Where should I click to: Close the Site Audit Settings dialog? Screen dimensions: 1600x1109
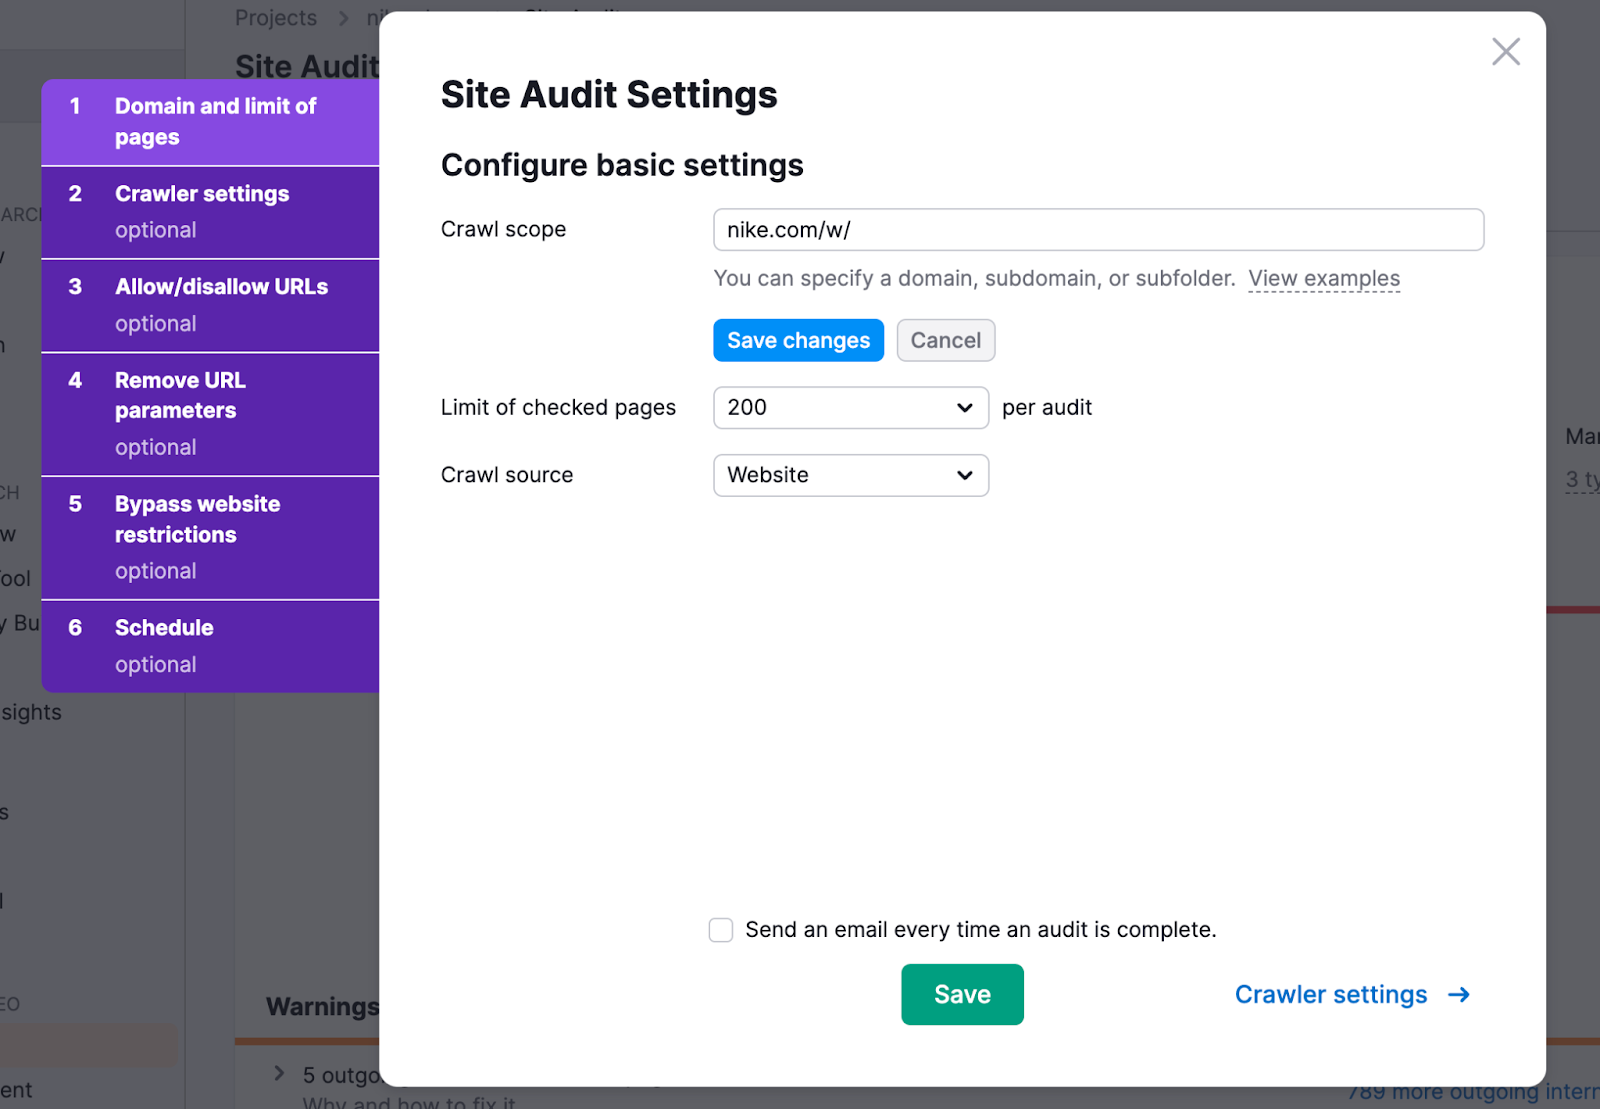[1505, 52]
